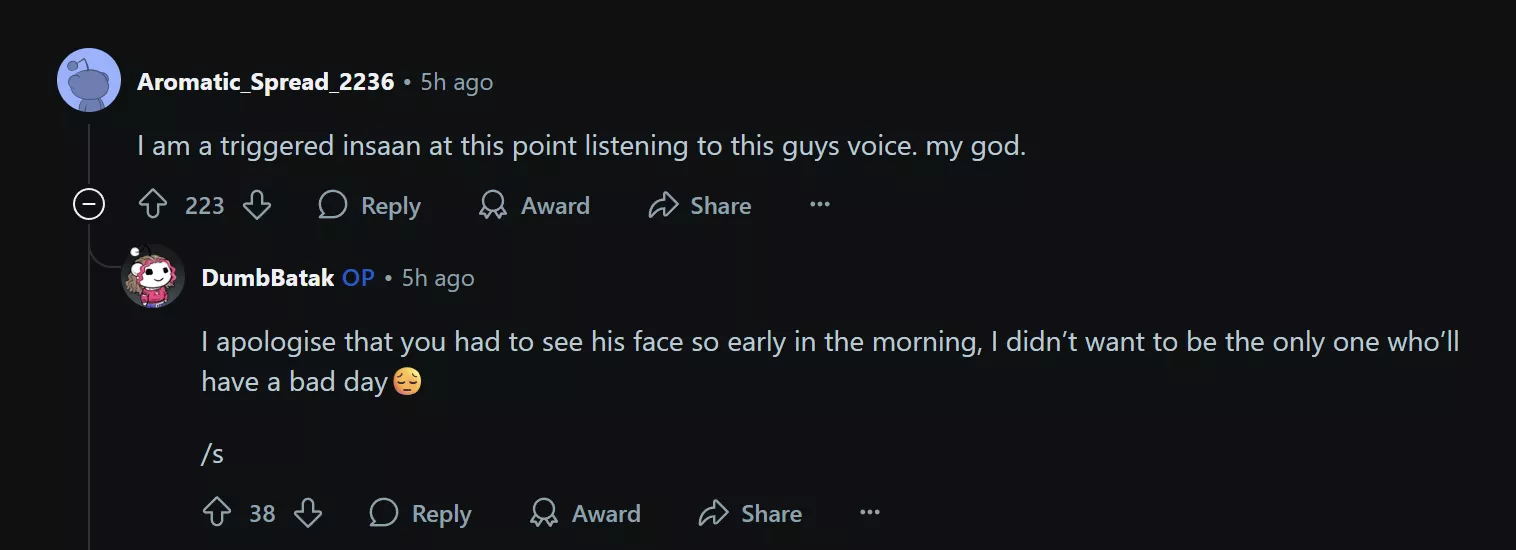Share Aromatic_Spread_2236's comment
This screenshot has width=1516, height=550.
click(699, 206)
